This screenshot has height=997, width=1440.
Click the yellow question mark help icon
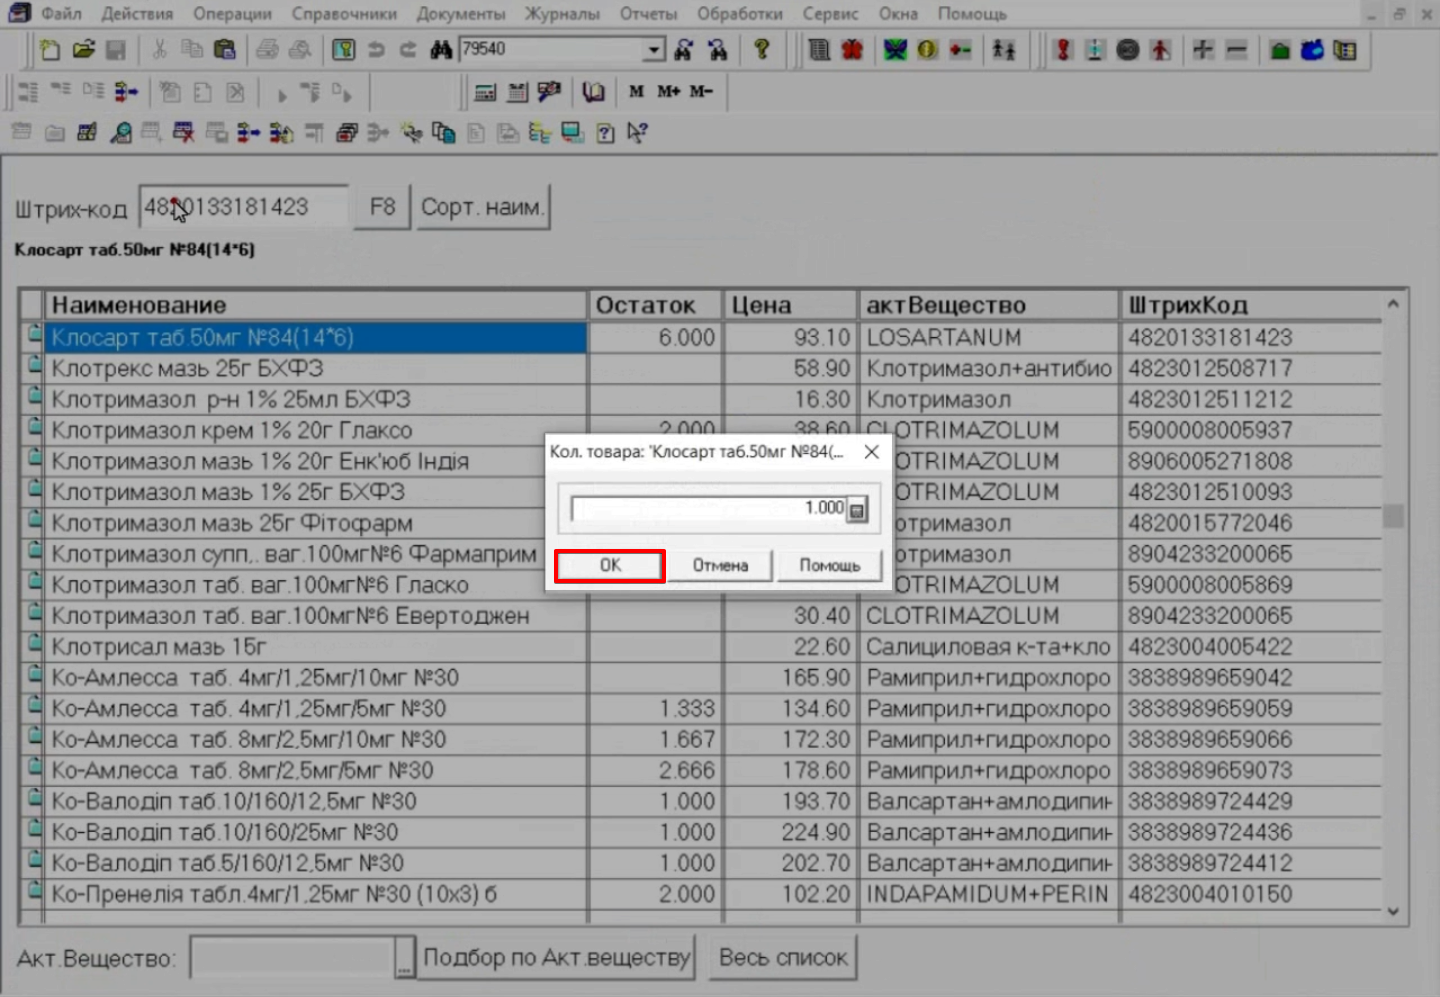point(762,49)
